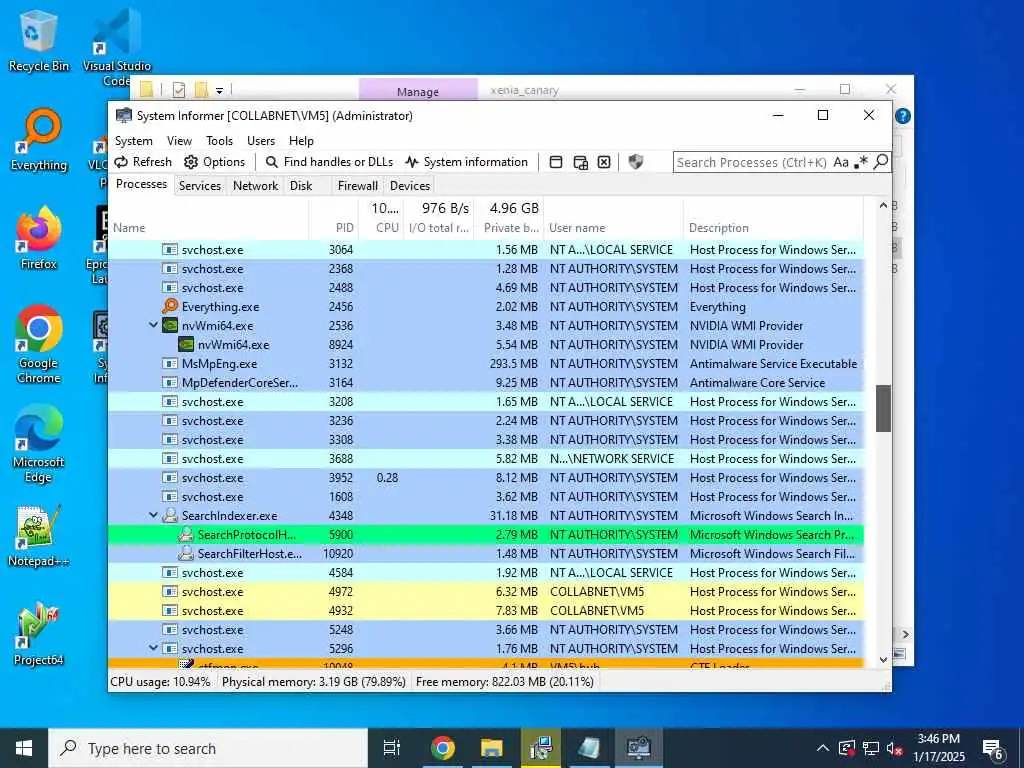
Task: Select the Processes tab
Action: coord(141,184)
